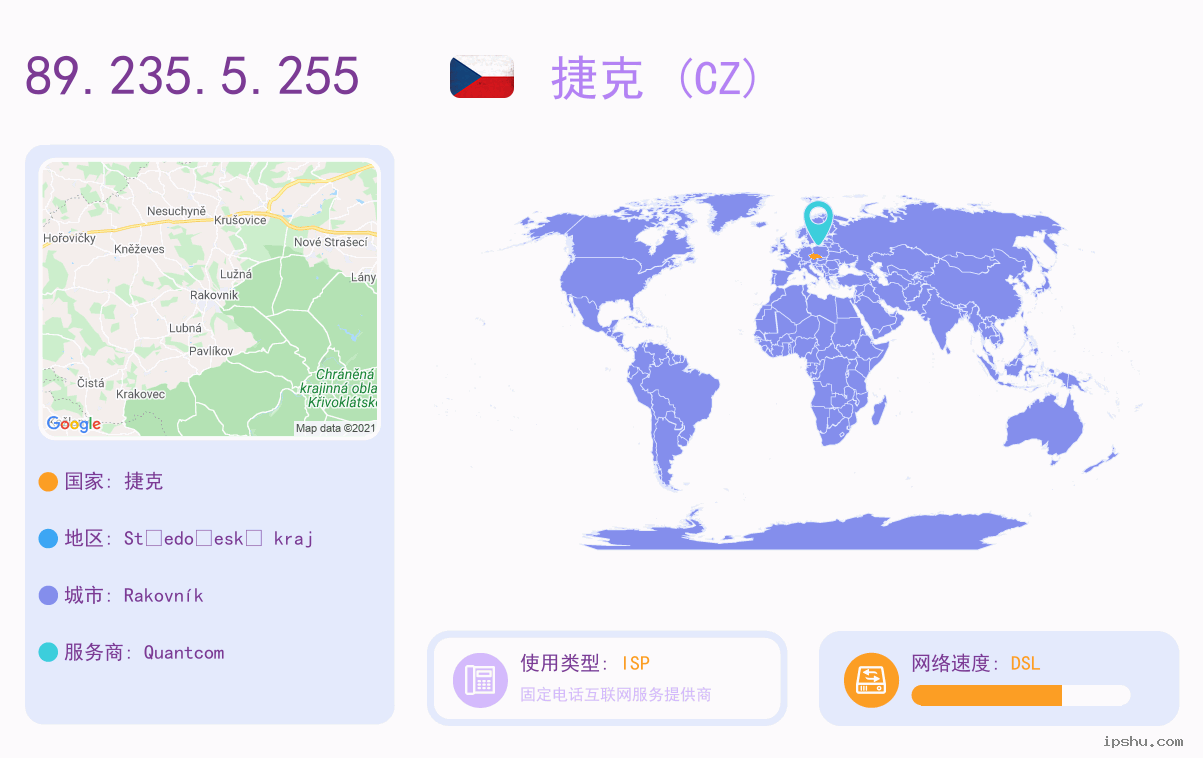1203x758 pixels.
Task: Click the blue bullet beside 地区
Action: [x=48, y=539]
